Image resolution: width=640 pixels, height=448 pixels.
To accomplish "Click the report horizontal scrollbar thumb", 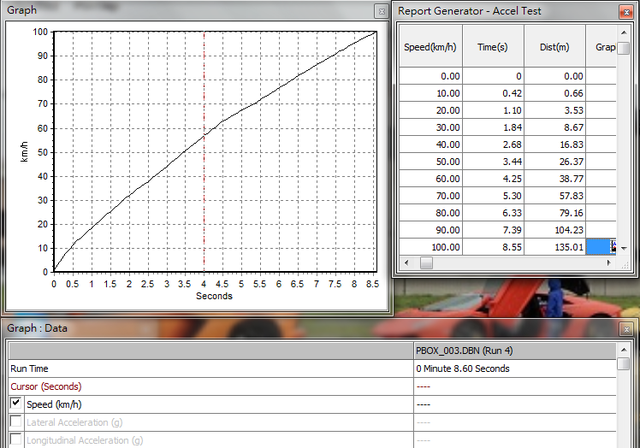I will (426, 263).
